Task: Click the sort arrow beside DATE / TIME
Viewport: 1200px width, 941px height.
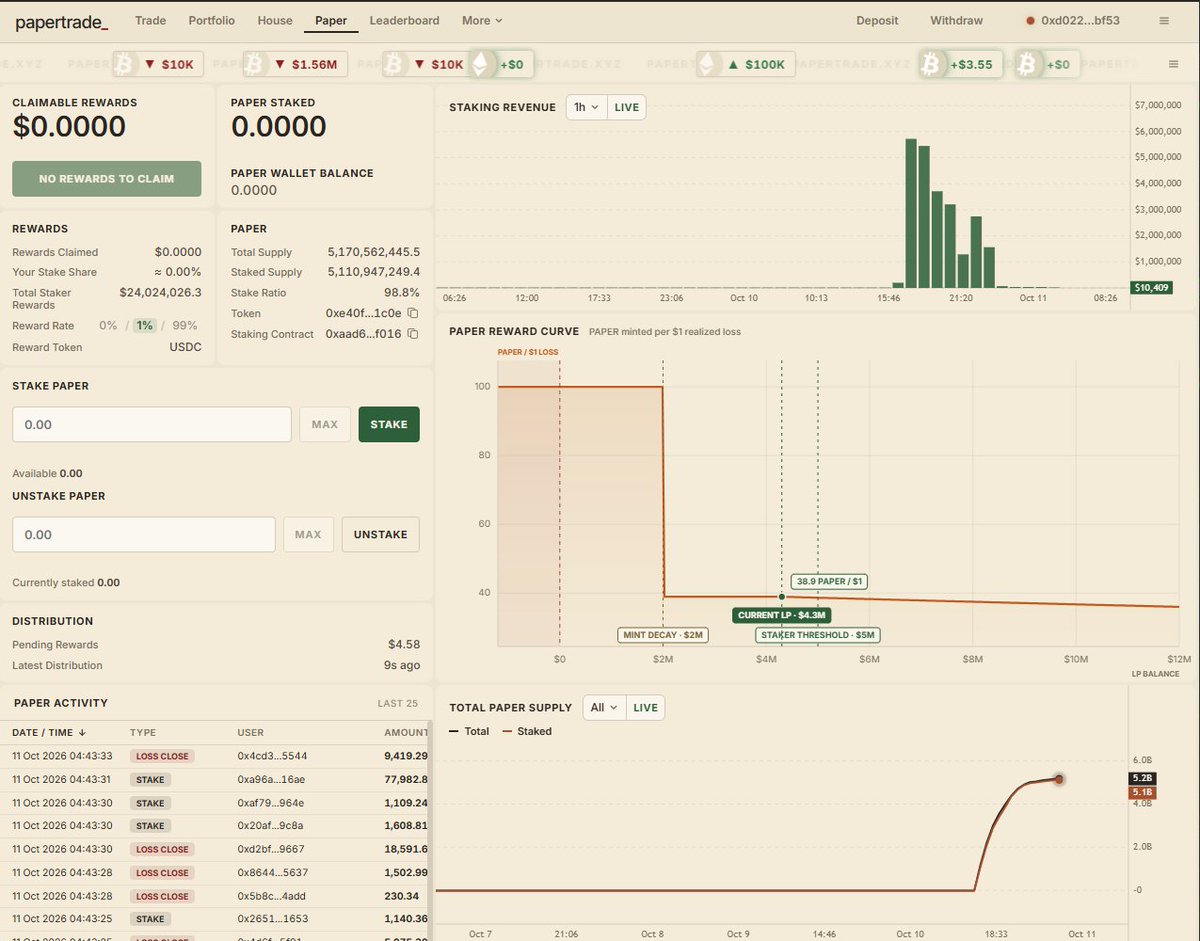Action: click(x=82, y=732)
